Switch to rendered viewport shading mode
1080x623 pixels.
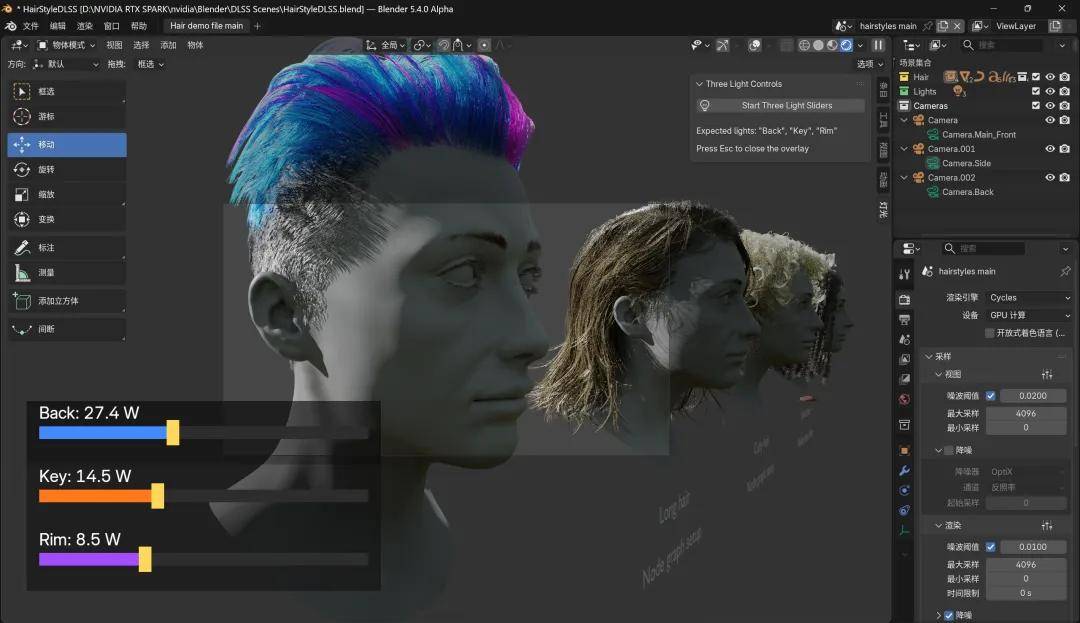click(x=847, y=45)
